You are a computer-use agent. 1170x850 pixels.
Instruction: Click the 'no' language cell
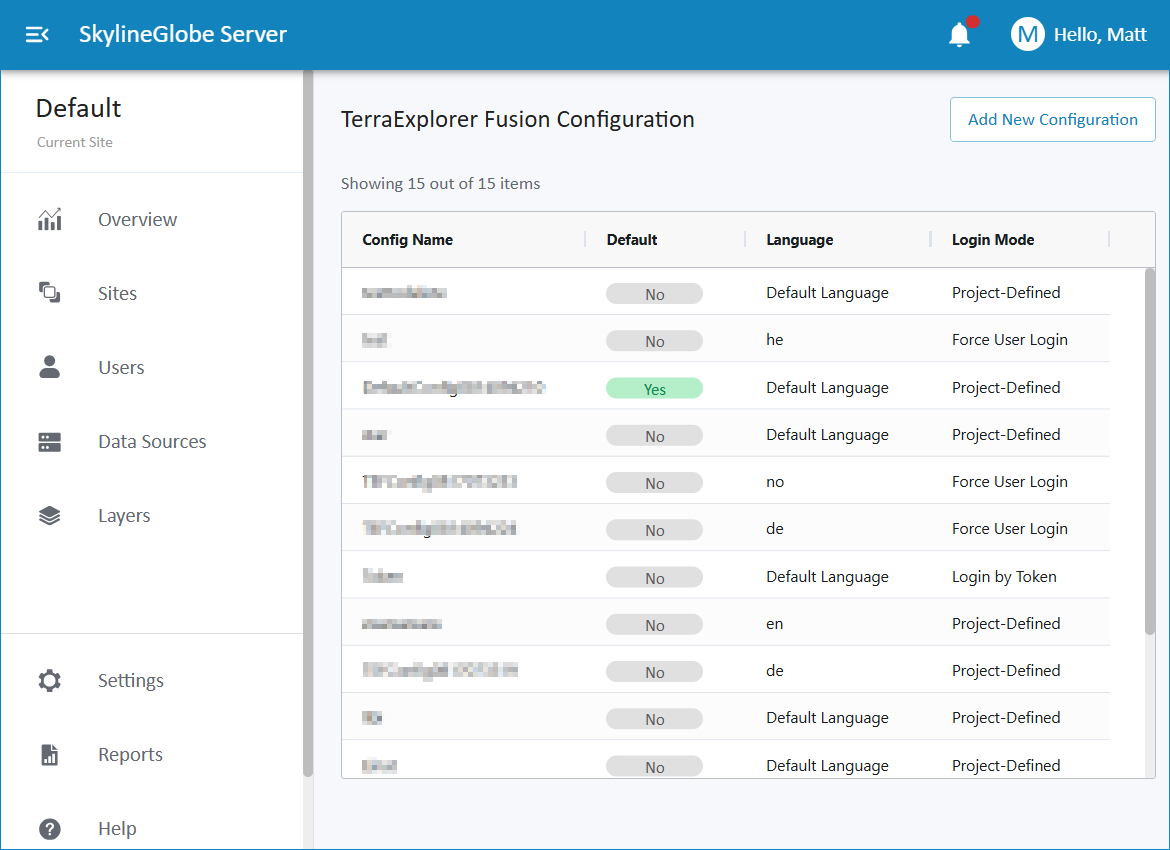pyautogui.click(x=775, y=482)
